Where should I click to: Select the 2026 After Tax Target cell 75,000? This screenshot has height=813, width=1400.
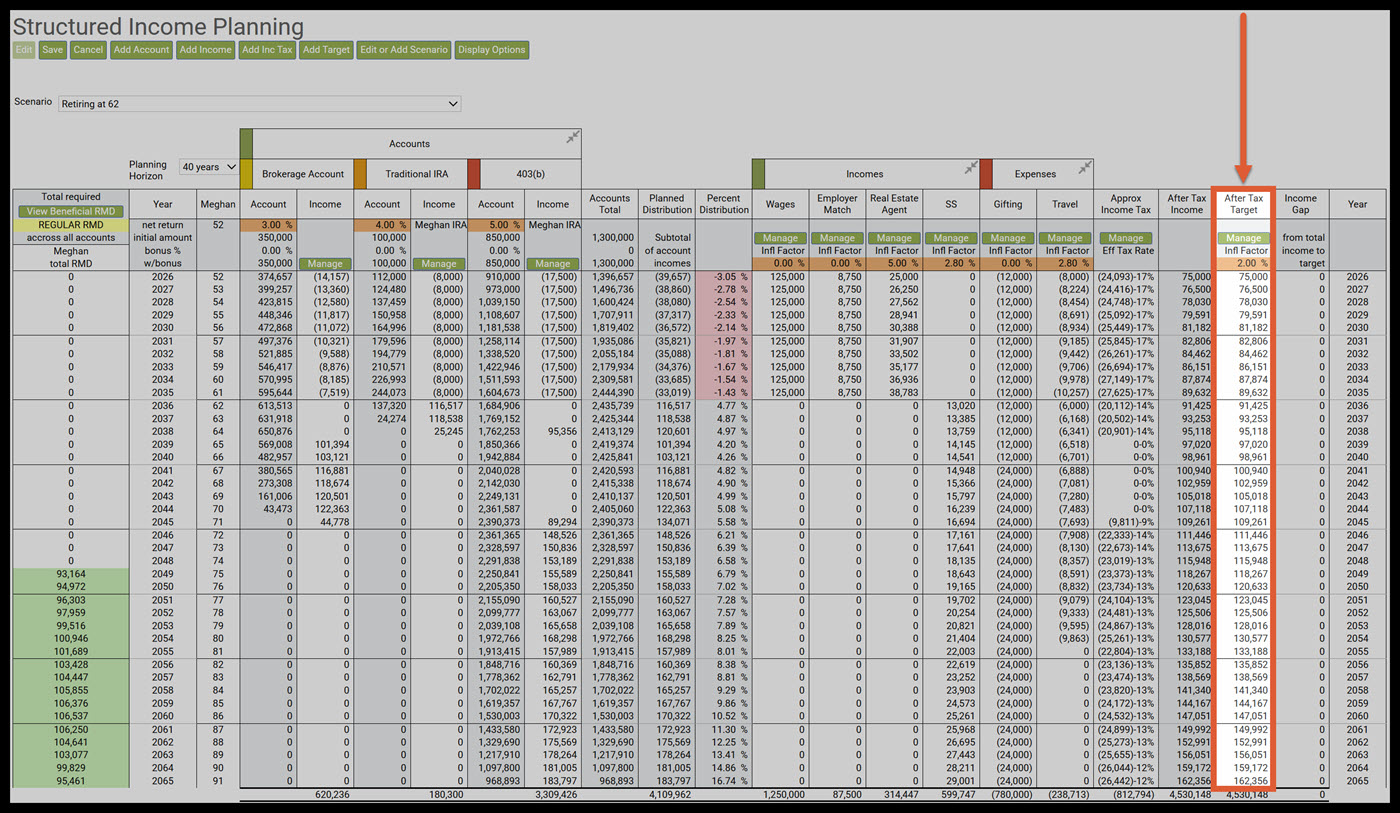coord(1244,277)
